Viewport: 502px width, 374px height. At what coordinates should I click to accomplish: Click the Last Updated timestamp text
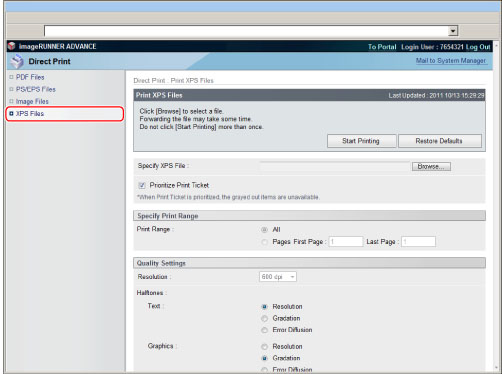436,96
